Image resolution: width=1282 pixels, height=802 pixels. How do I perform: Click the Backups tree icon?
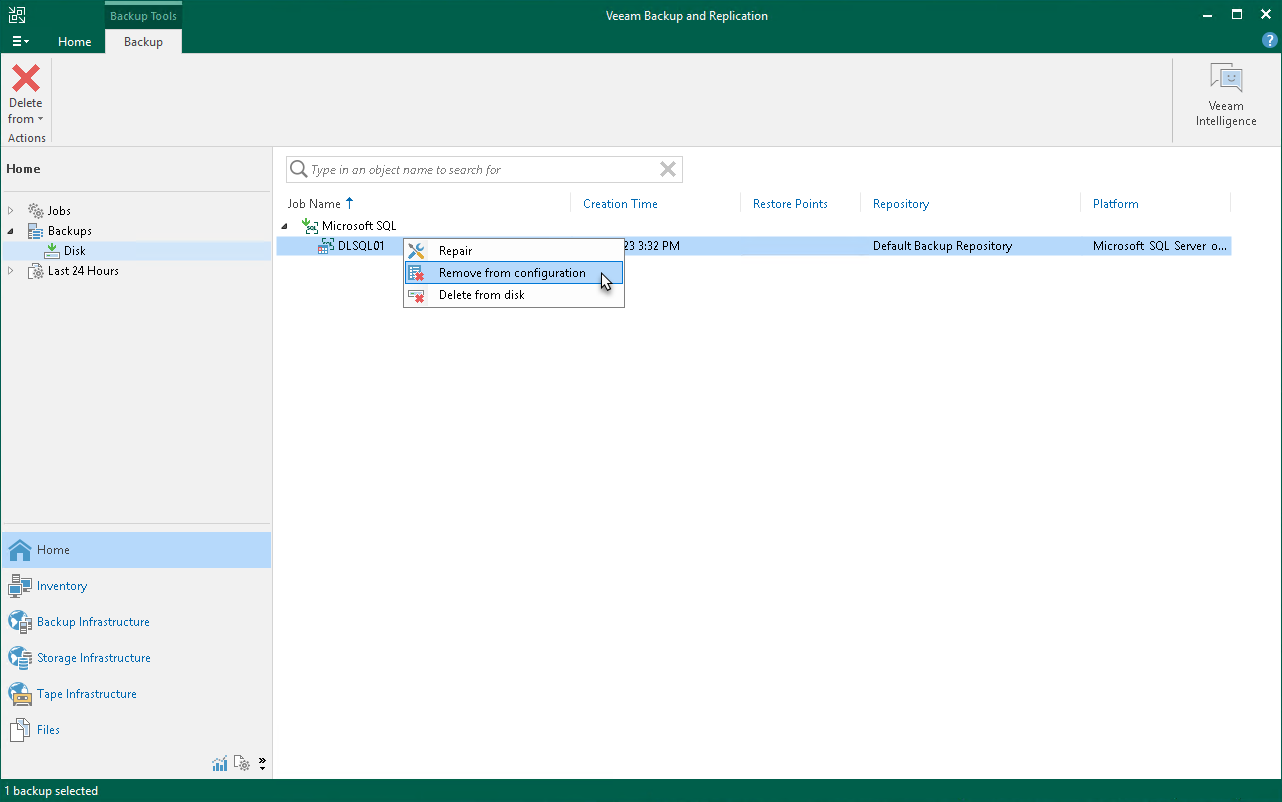36,231
